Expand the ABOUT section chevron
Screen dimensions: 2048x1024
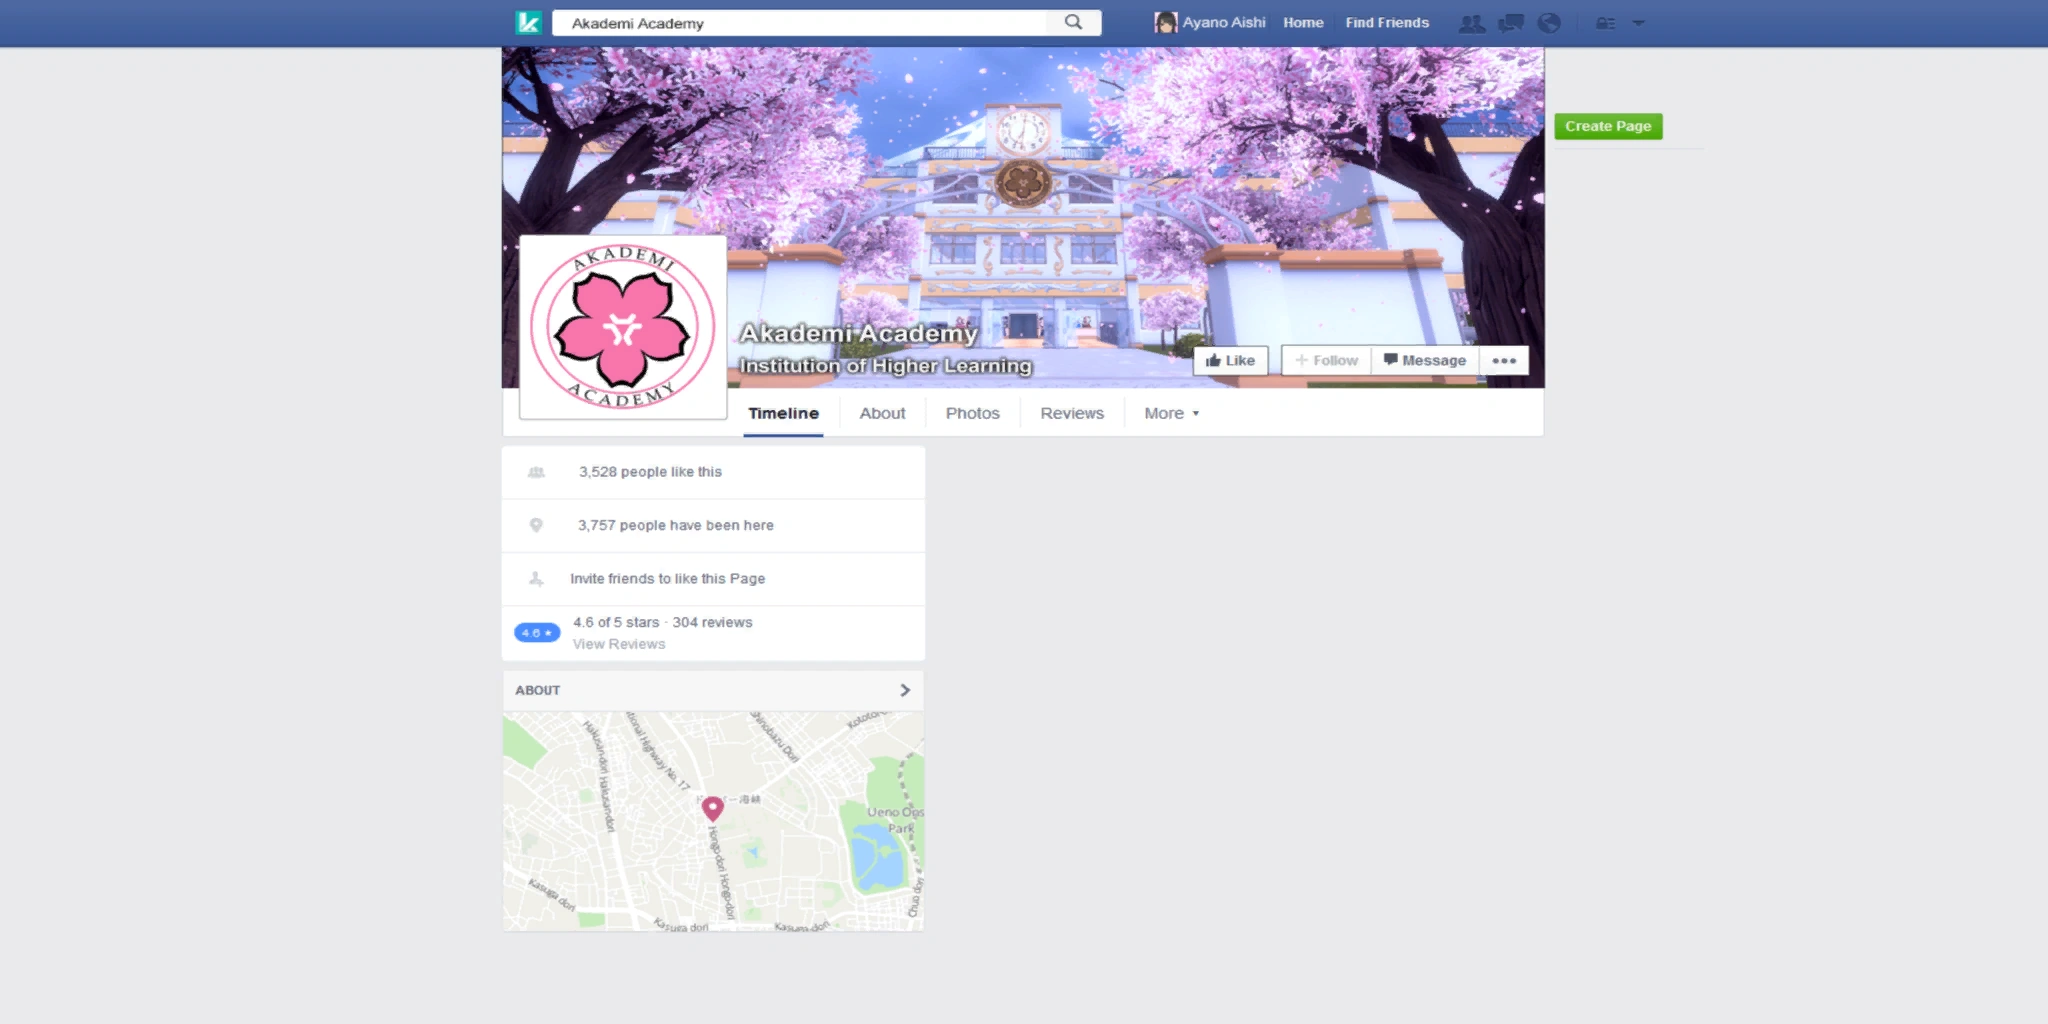coord(904,690)
